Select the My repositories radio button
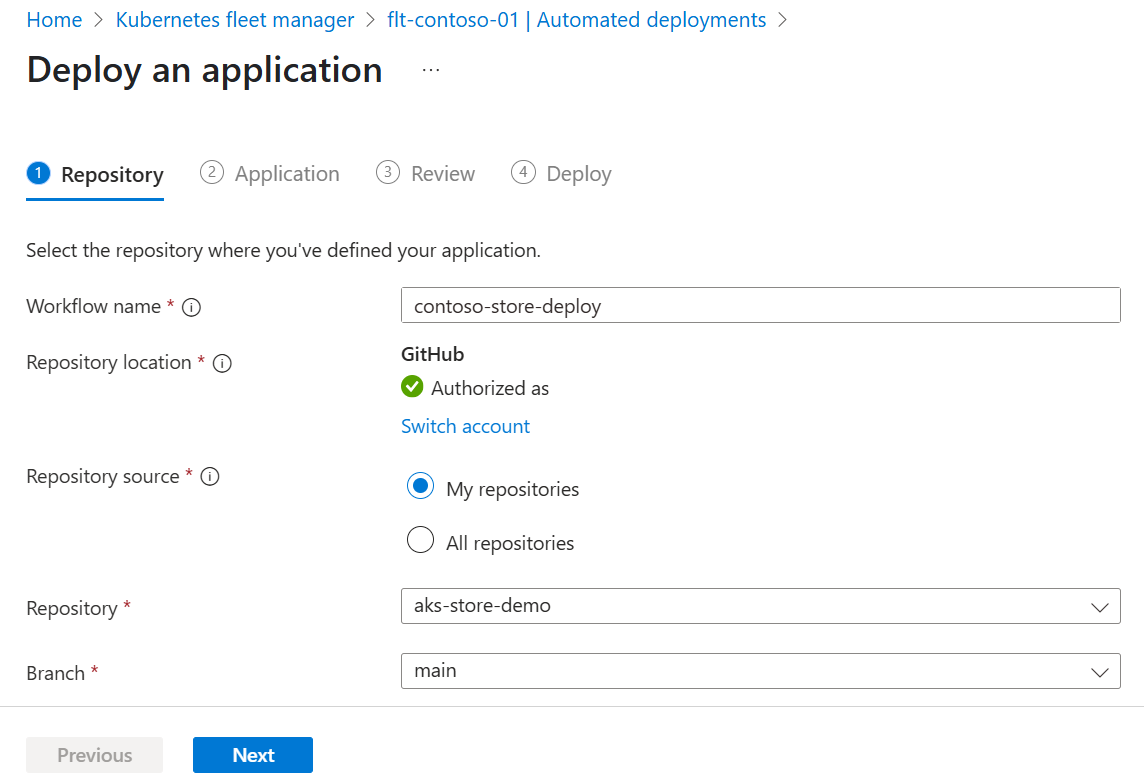The height and width of the screenshot is (781, 1144). point(420,487)
